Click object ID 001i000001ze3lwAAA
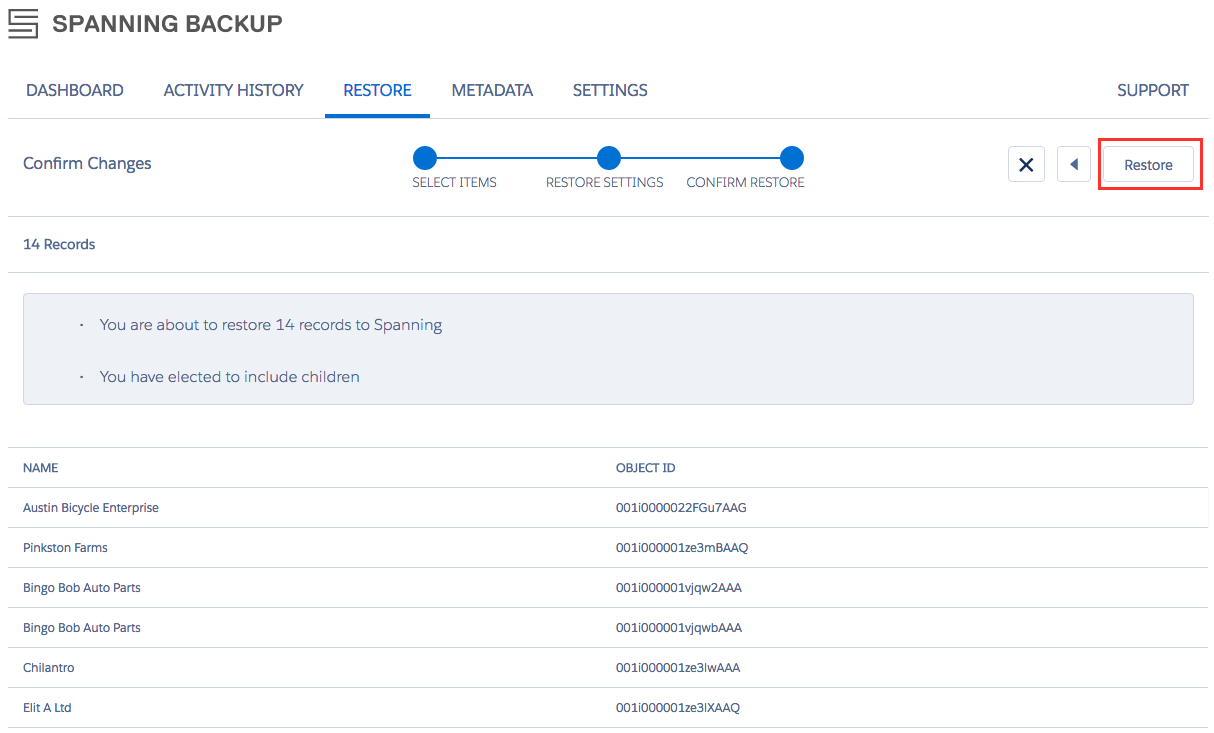Screen dimensions: 1214x733 point(678,668)
